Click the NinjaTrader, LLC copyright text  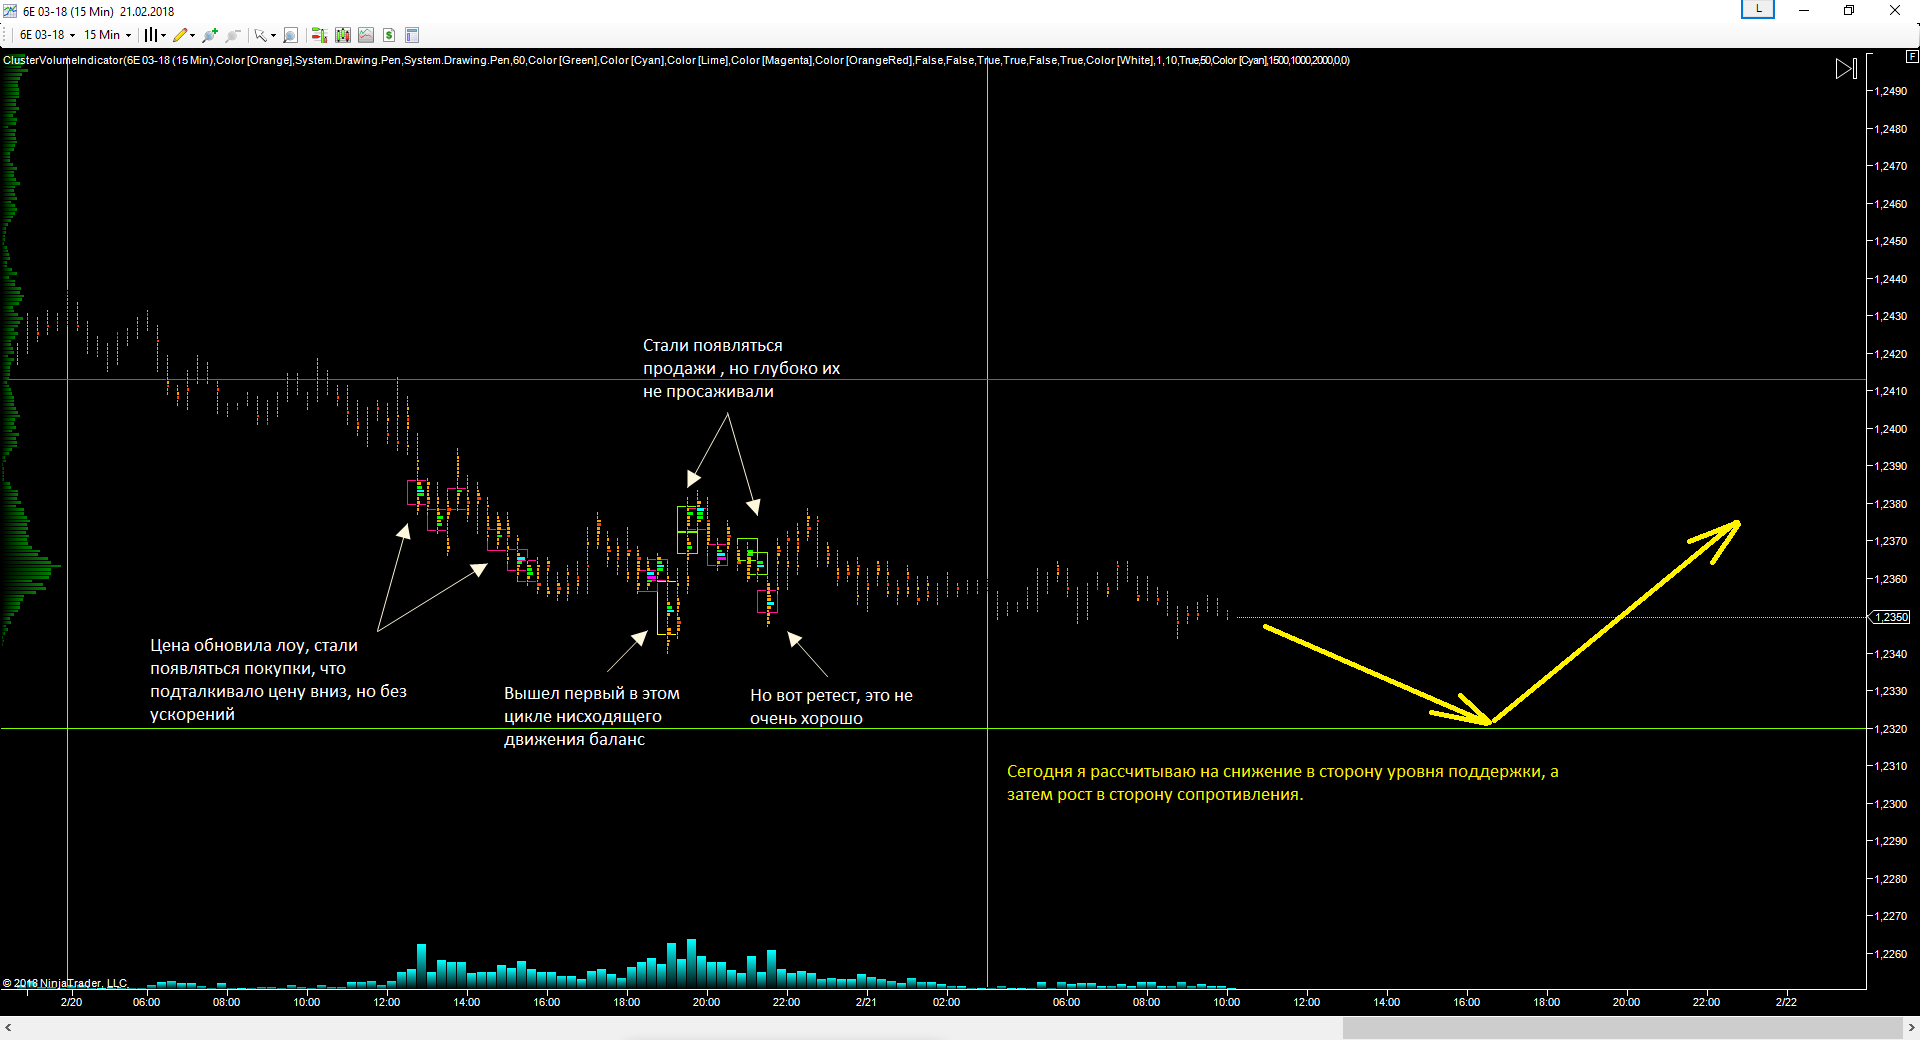(65, 983)
